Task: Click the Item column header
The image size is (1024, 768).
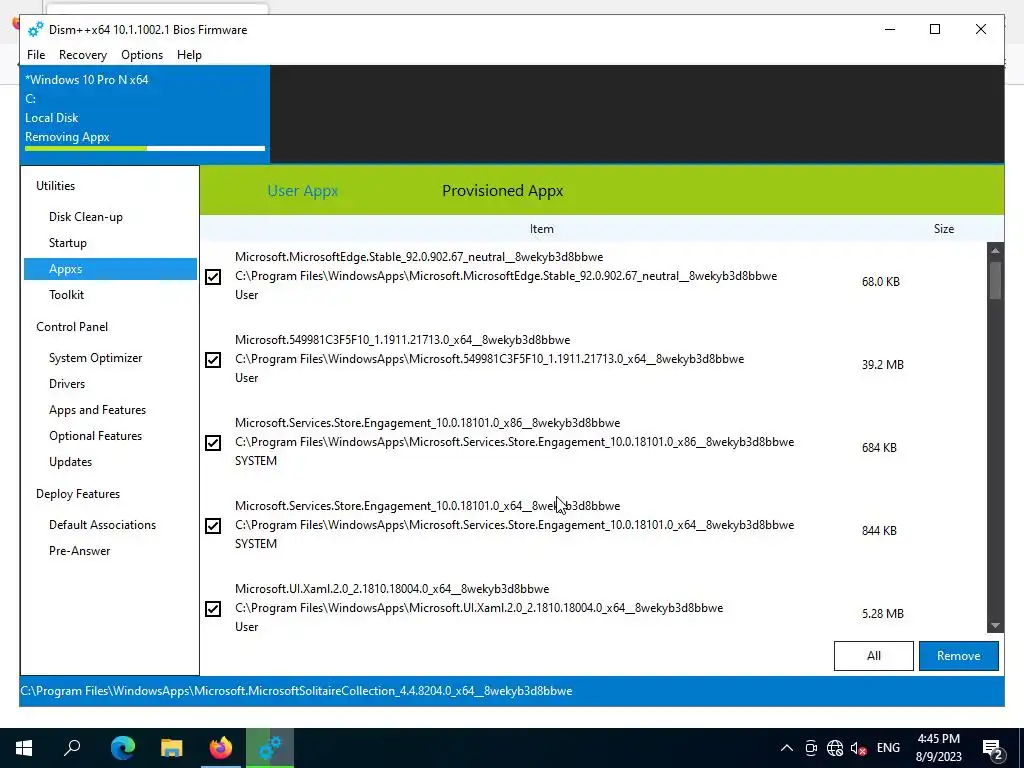Action: [x=541, y=229]
